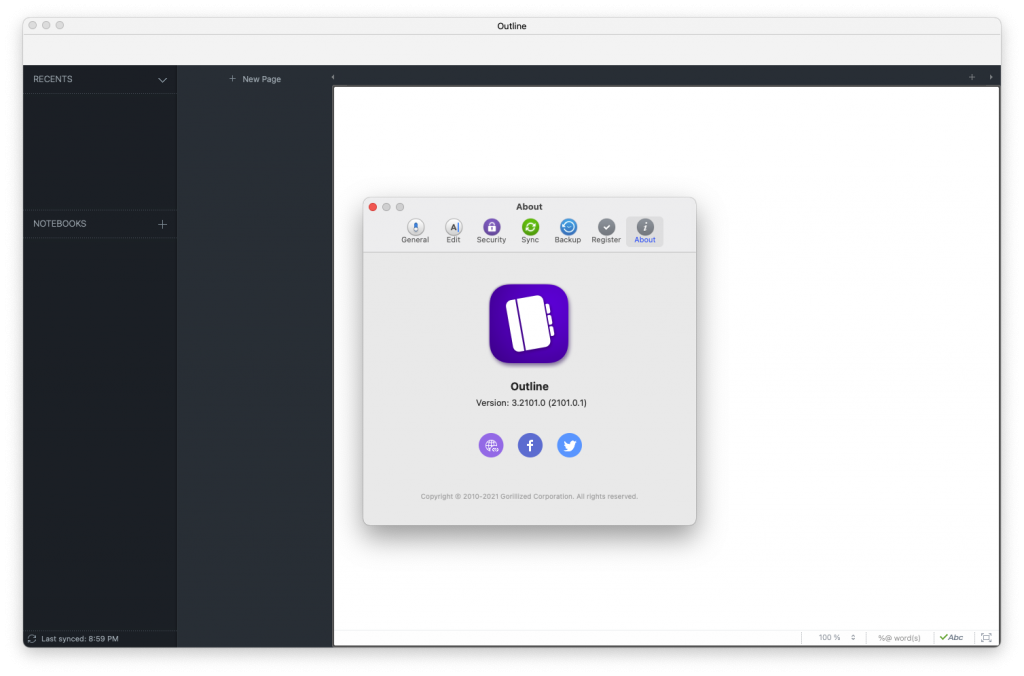This screenshot has width=1024, height=676.
Task: Create a New Page
Action: [255, 79]
